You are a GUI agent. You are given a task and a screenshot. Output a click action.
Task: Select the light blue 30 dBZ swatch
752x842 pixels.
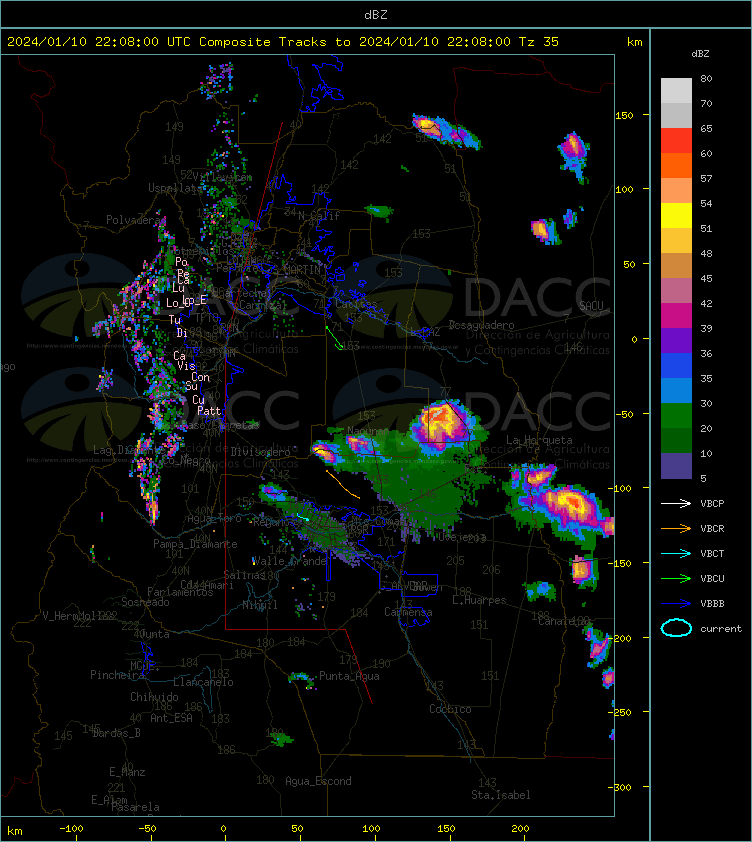[x=676, y=390]
